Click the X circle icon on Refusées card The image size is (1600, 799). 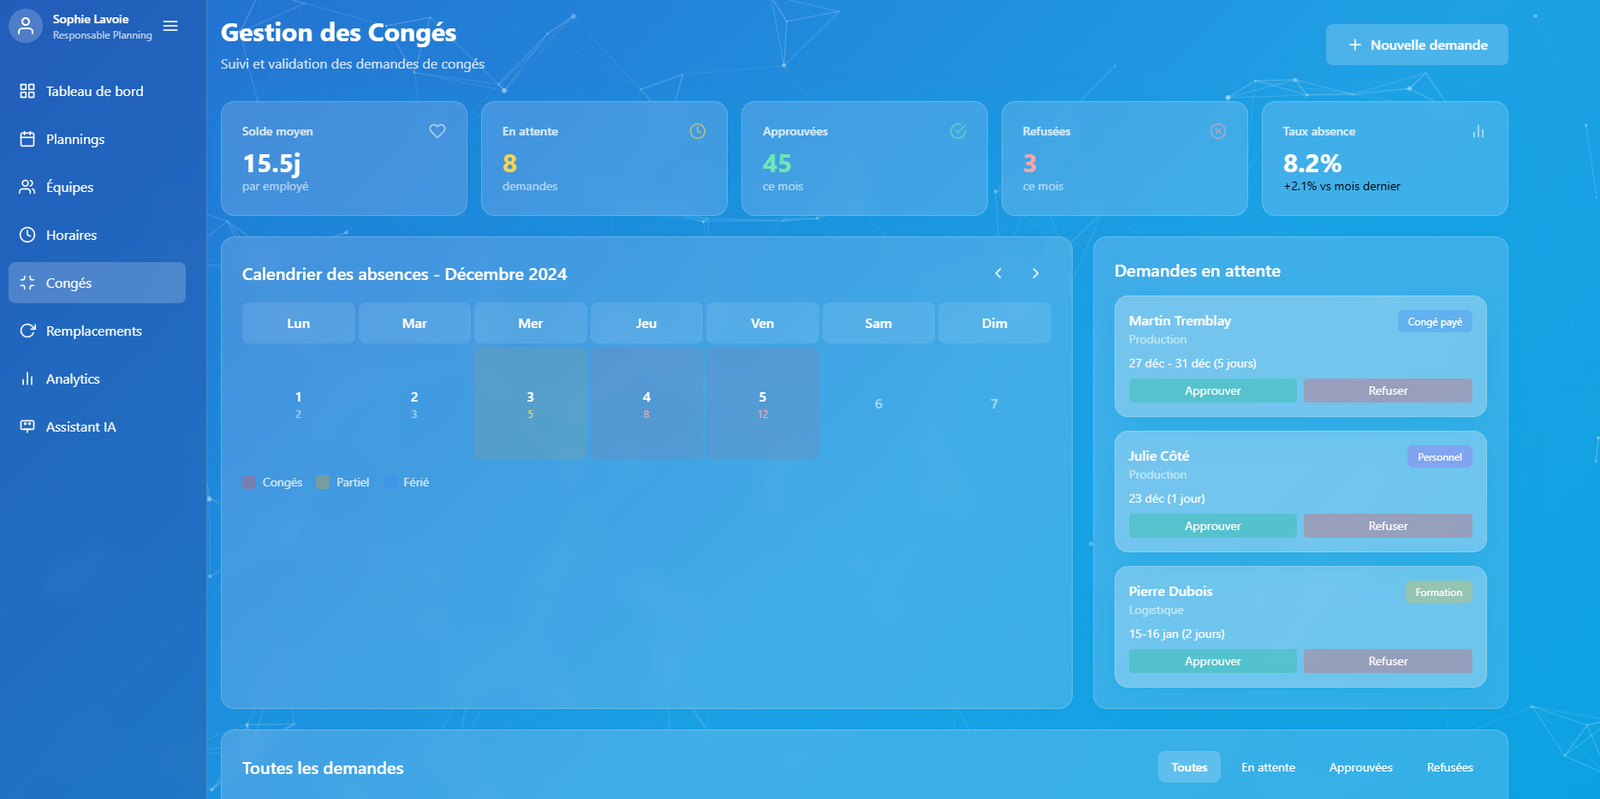pos(1217,131)
